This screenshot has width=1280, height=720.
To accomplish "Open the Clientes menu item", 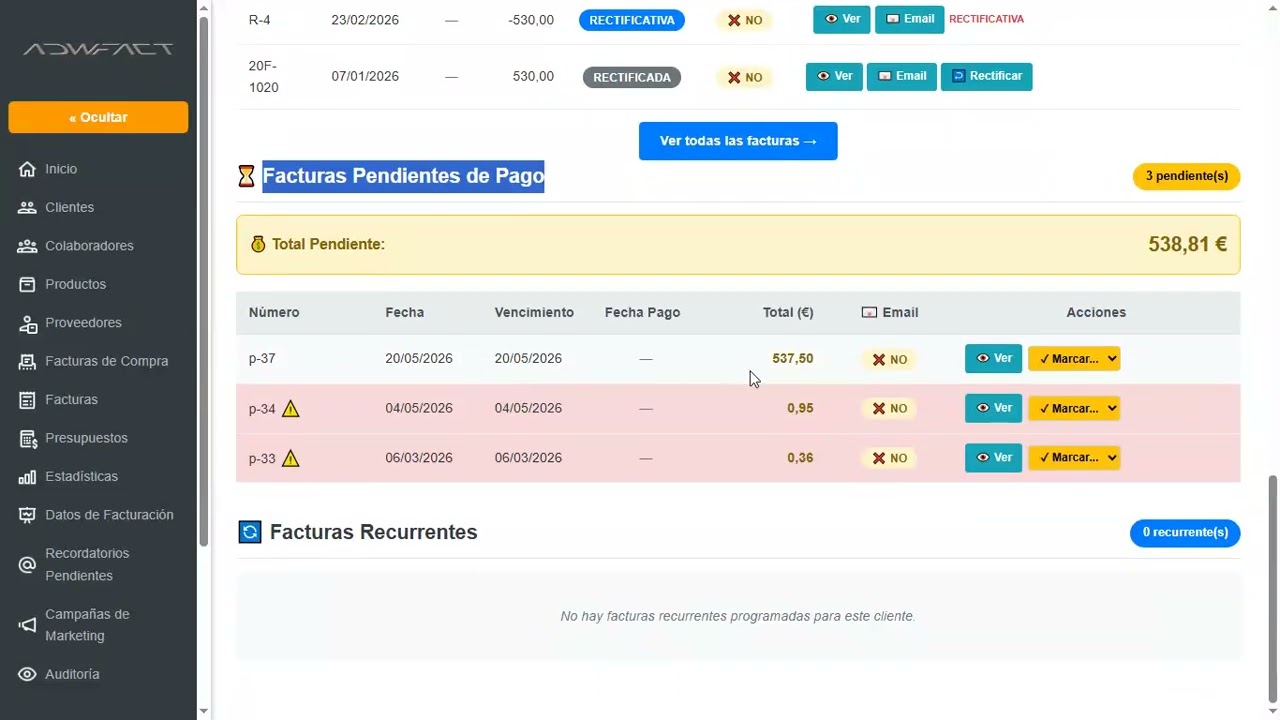I will (69, 208).
